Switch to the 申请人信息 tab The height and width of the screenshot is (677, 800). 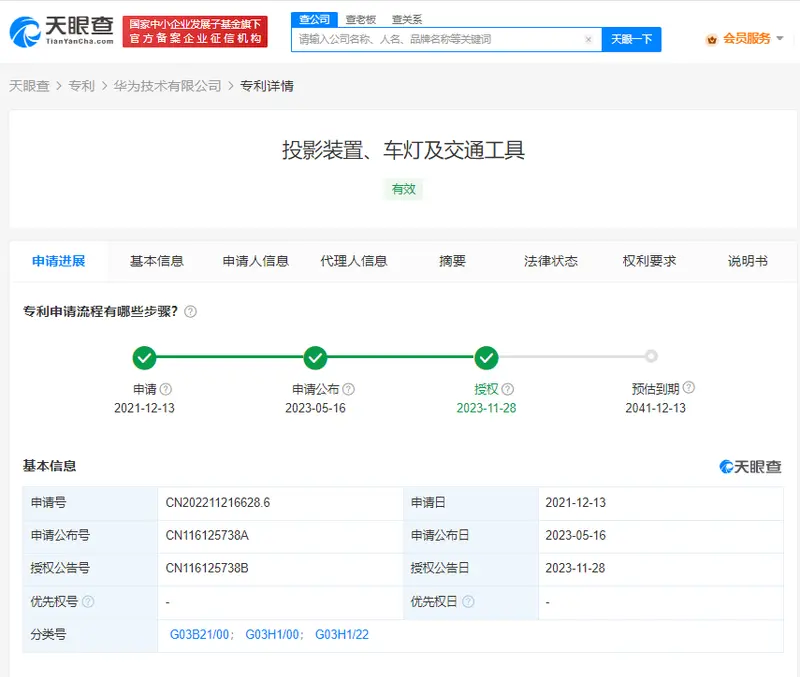coord(256,261)
